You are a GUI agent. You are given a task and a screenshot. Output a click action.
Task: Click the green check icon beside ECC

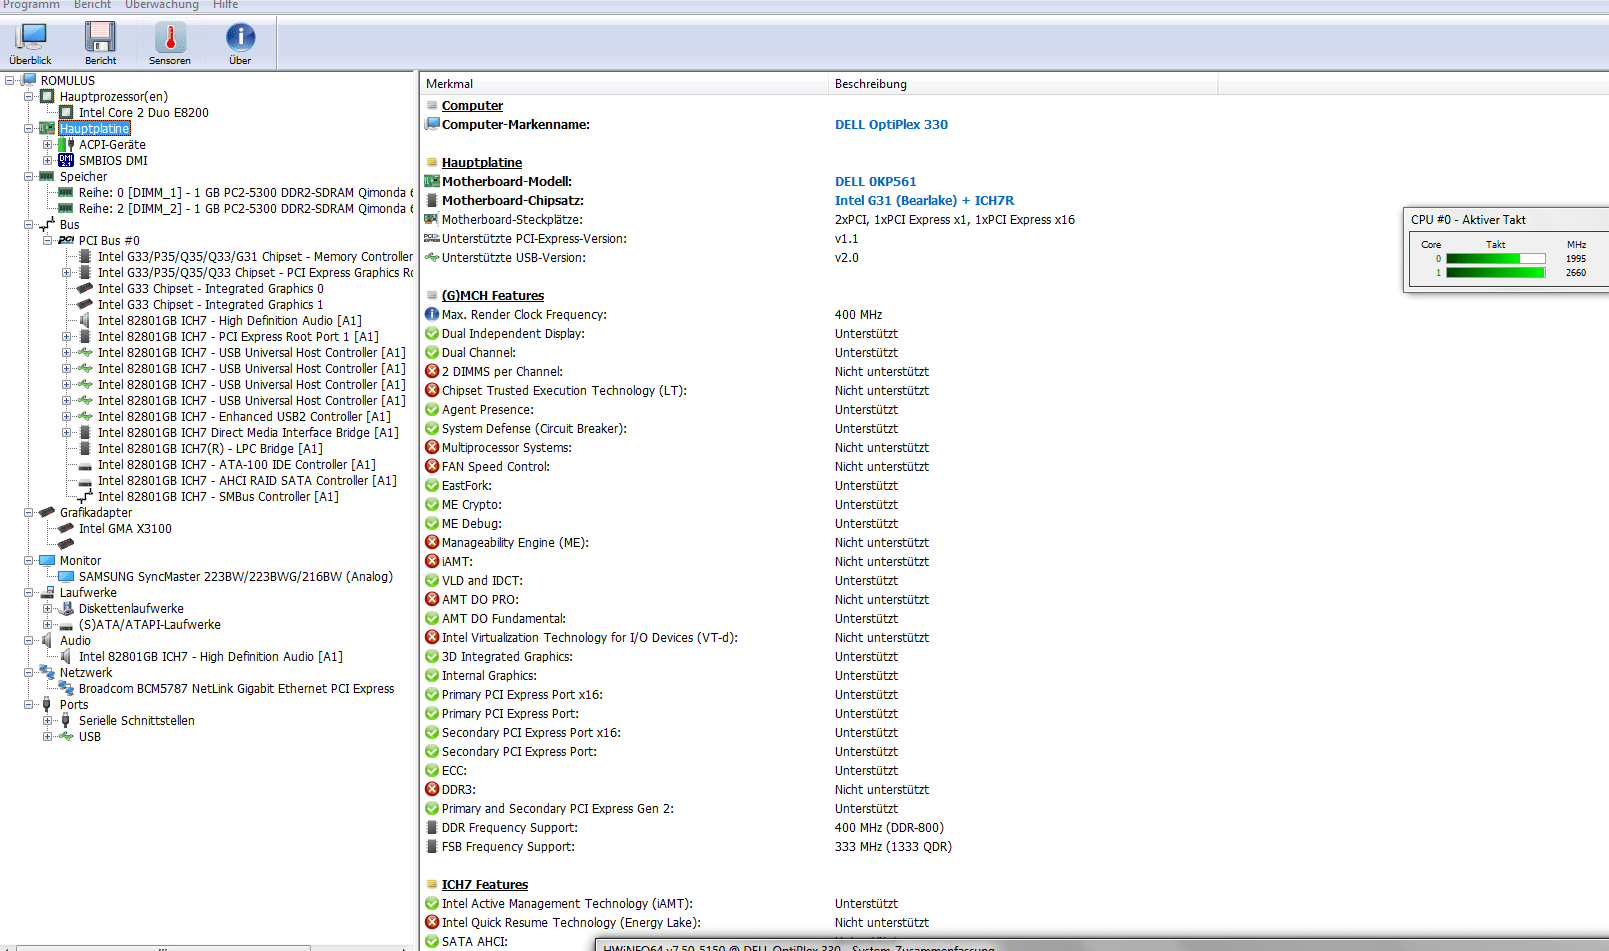tap(432, 770)
